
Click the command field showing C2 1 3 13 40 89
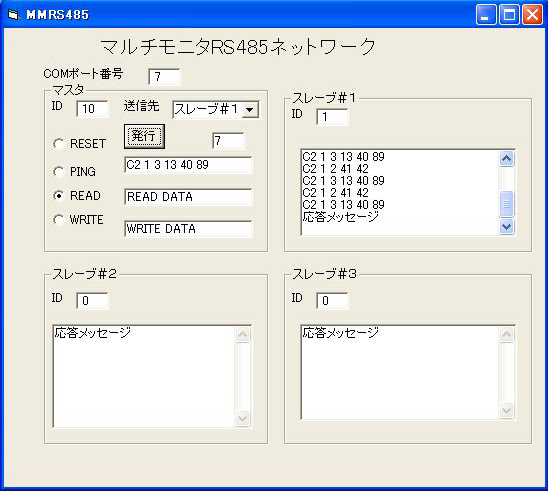[x=188, y=165]
